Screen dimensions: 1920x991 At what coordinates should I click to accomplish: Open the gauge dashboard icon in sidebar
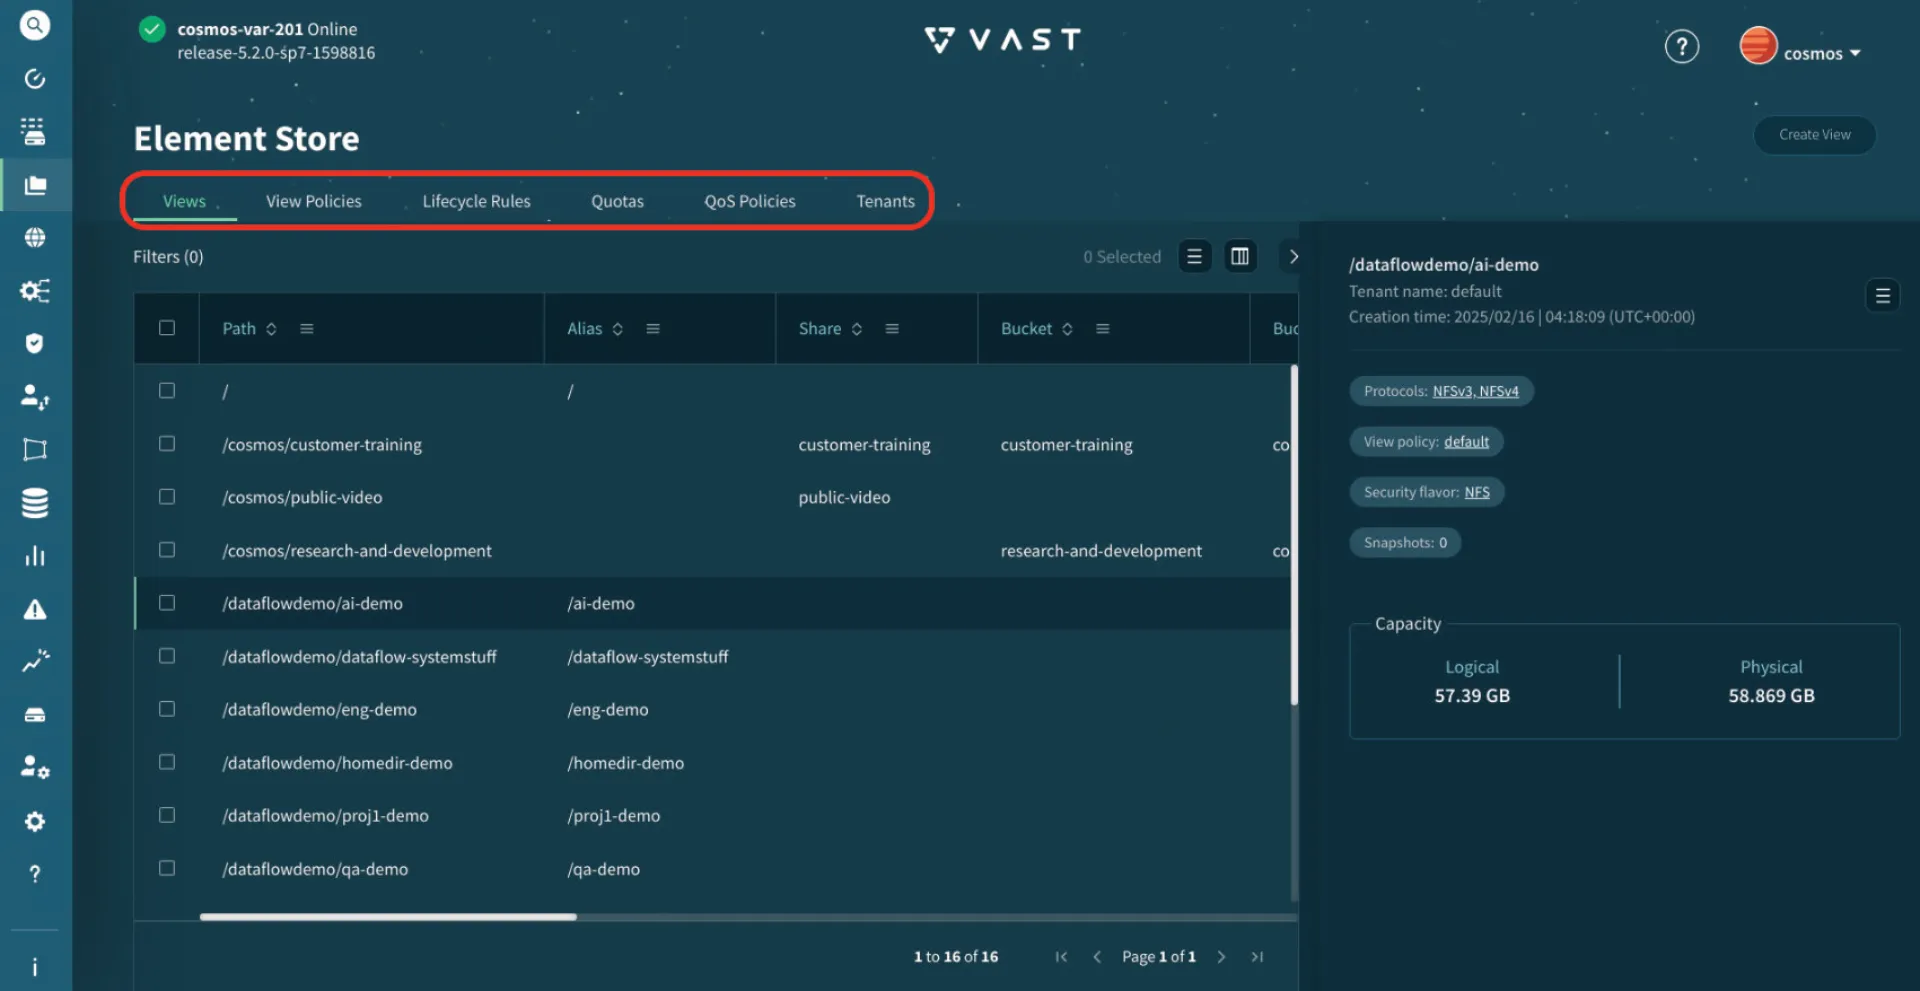pyautogui.click(x=35, y=79)
